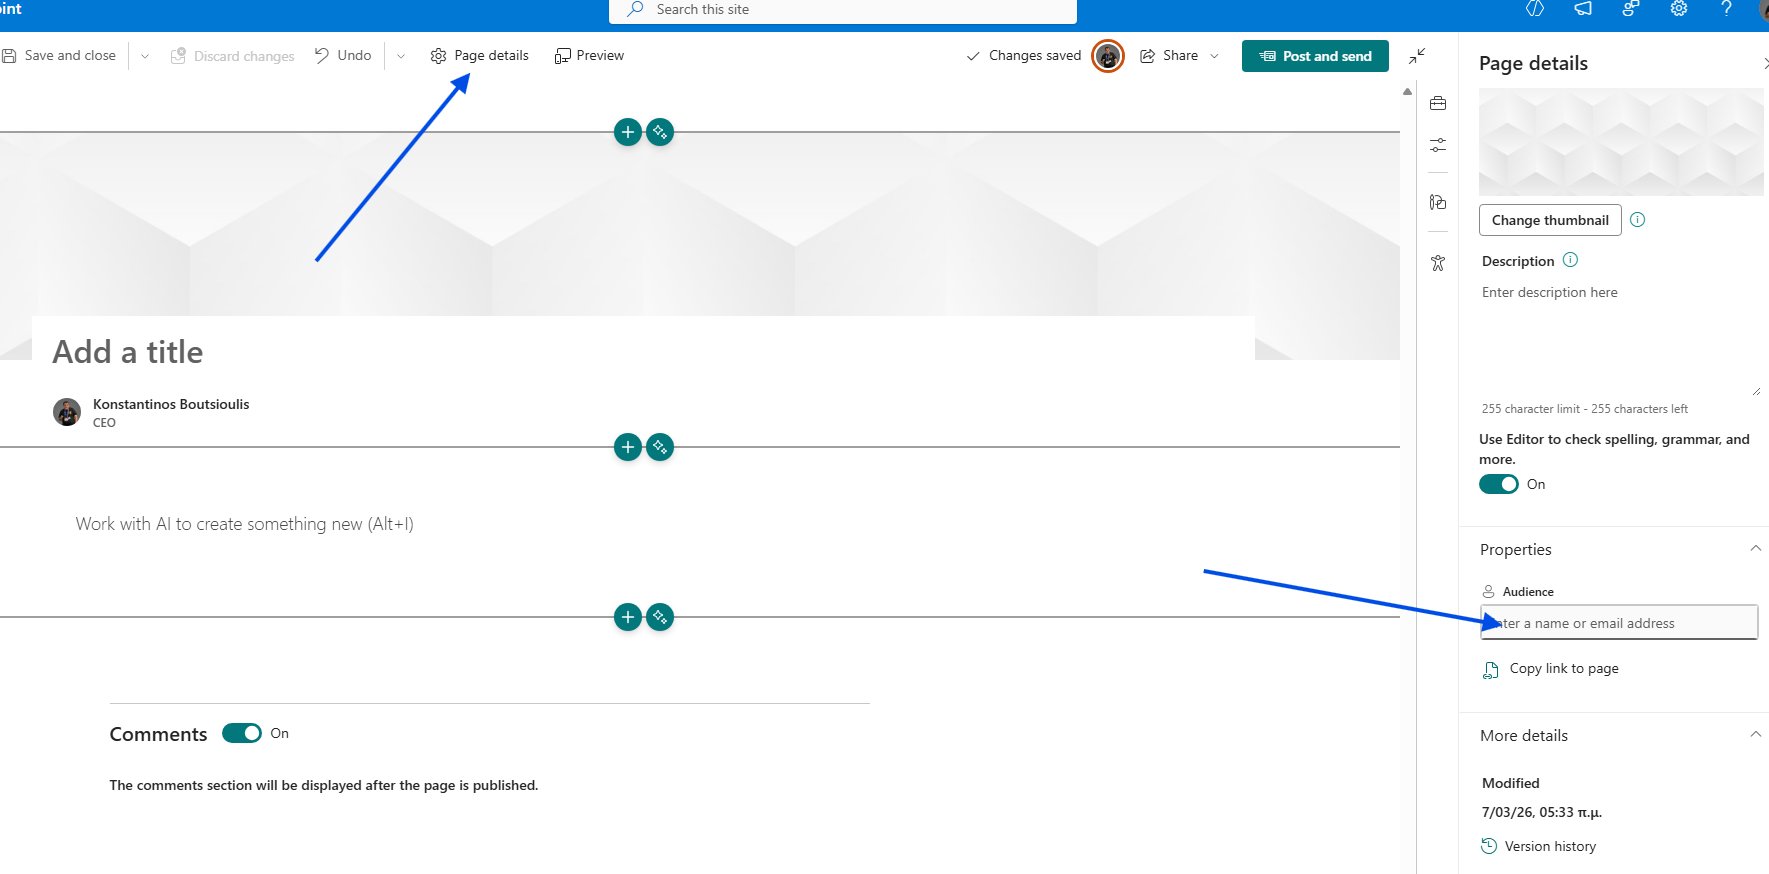Collapse the More details section
The image size is (1769, 874).
[1755, 735]
